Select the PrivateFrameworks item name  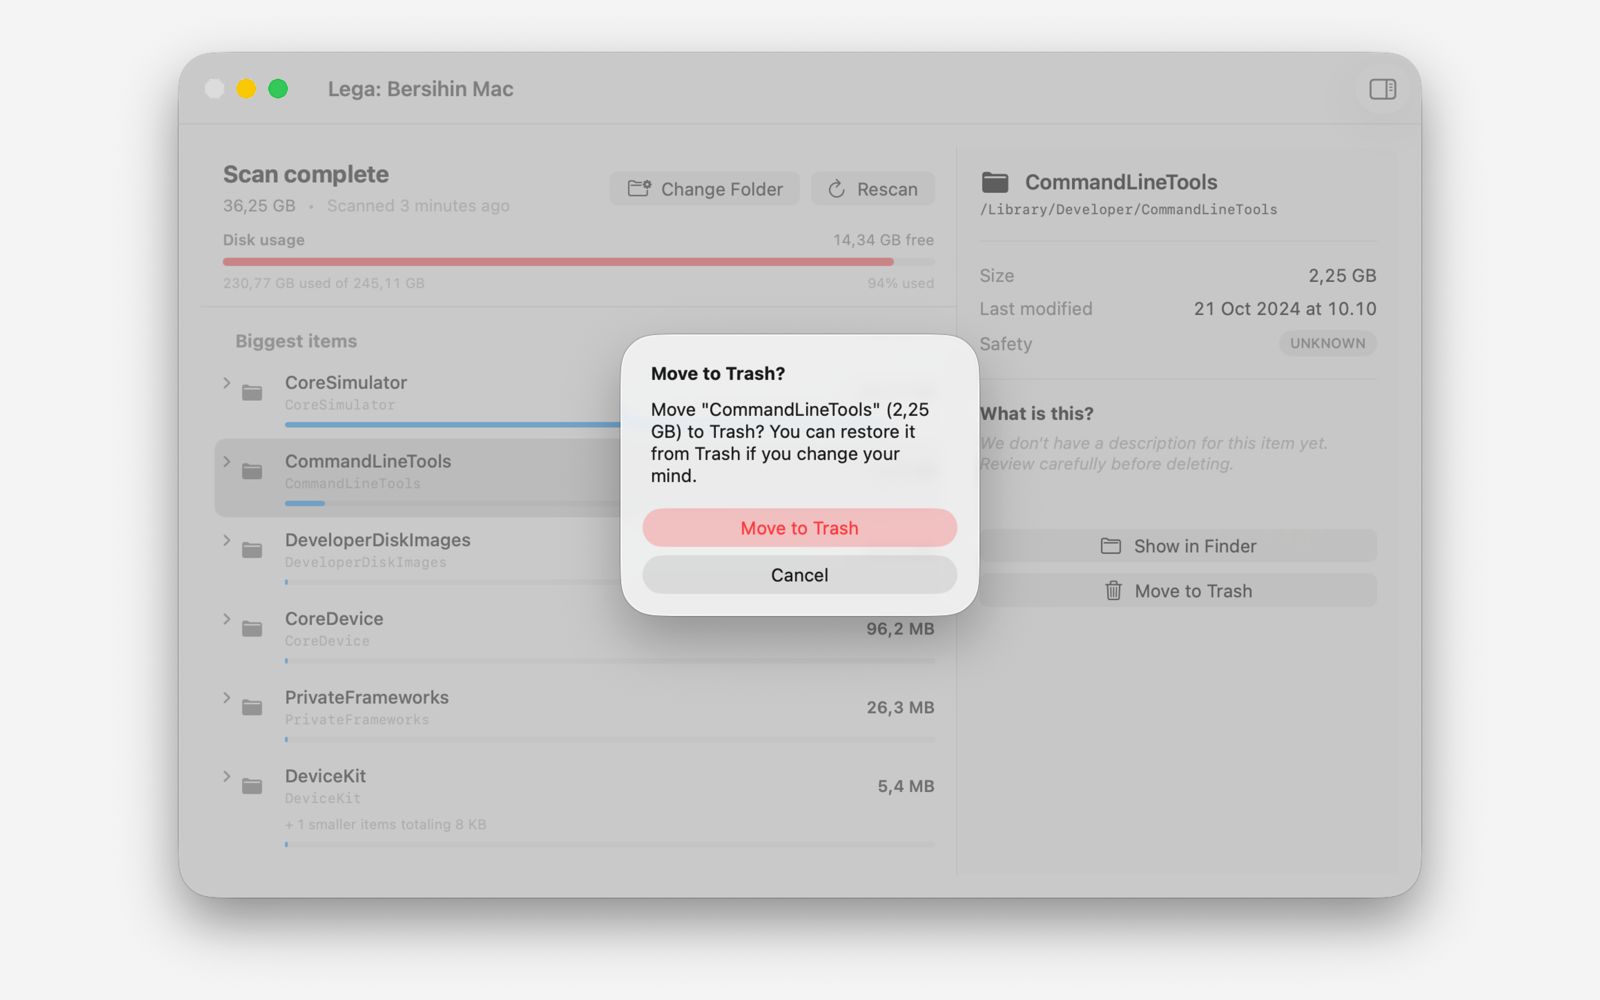(367, 697)
